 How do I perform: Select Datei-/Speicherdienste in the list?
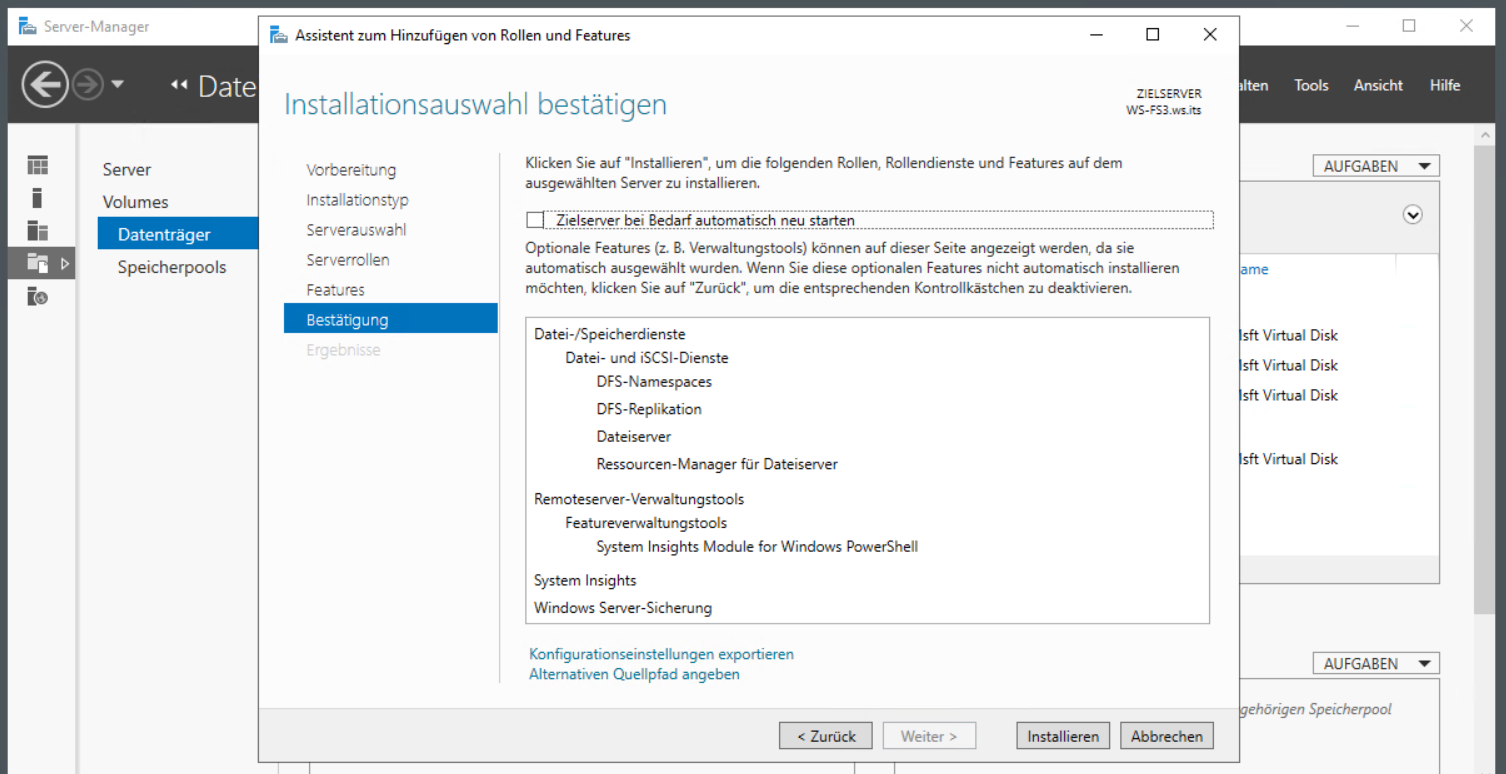click(x=610, y=334)
